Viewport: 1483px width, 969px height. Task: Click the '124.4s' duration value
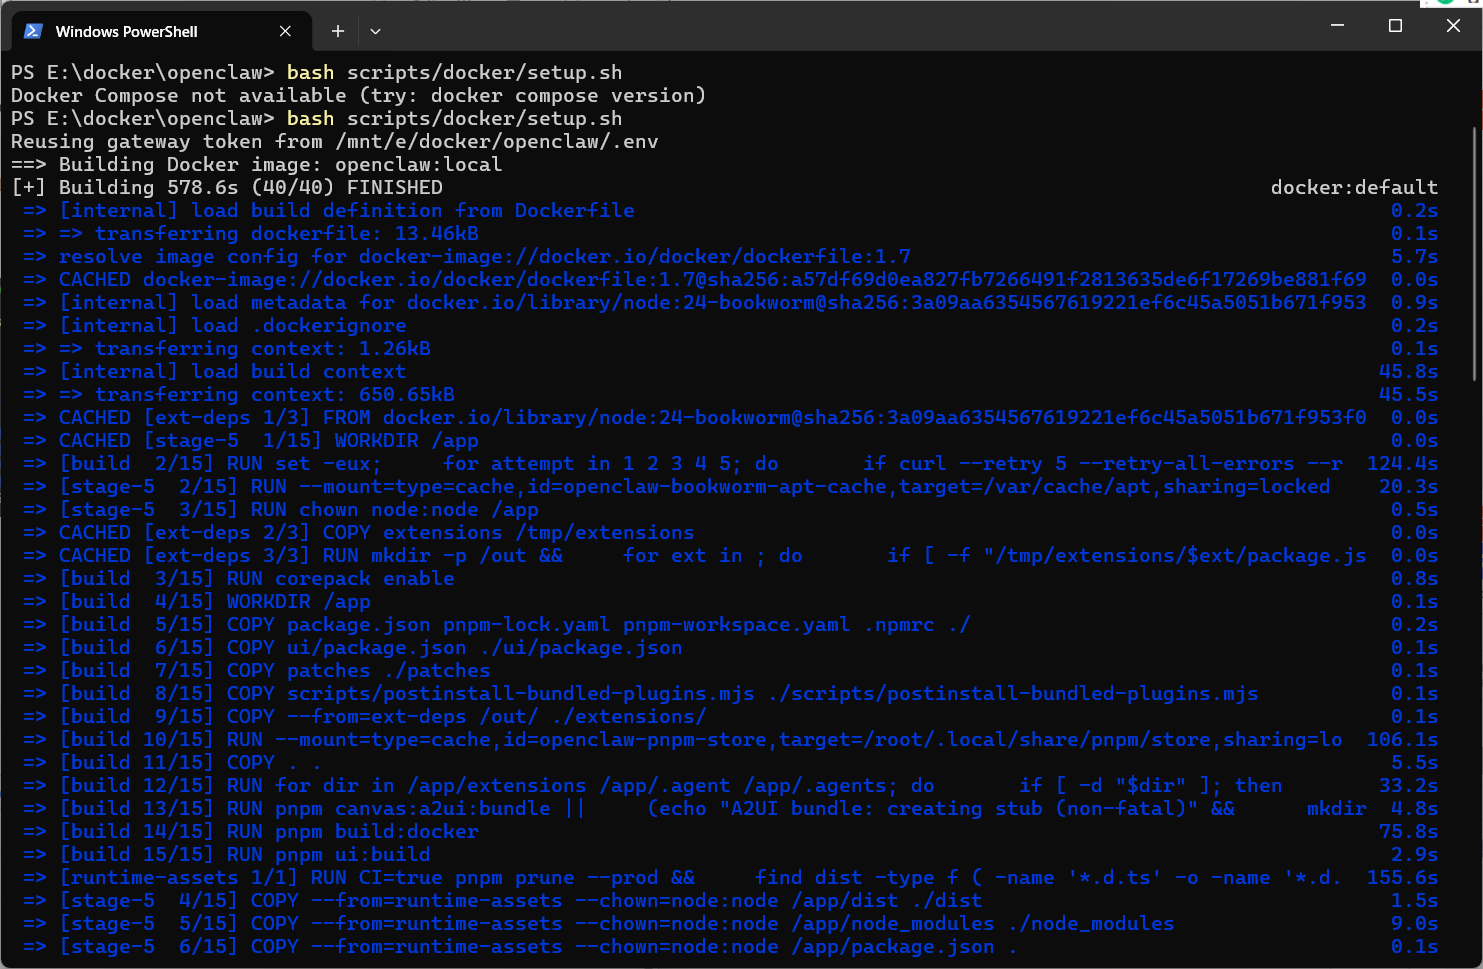coord(1402,463)
